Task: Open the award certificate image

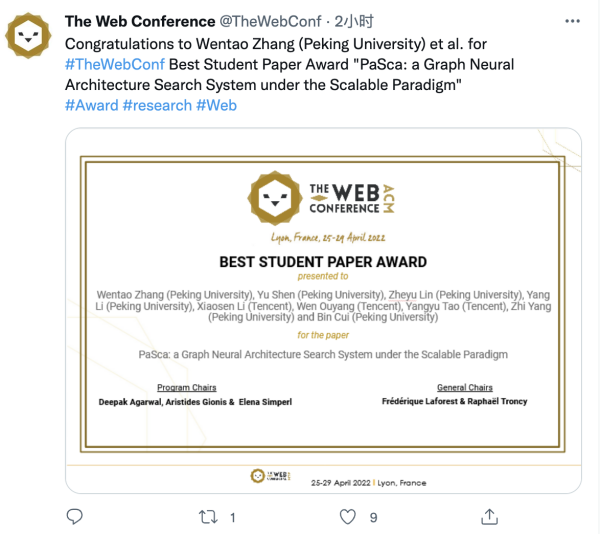Action: (323, 310)
